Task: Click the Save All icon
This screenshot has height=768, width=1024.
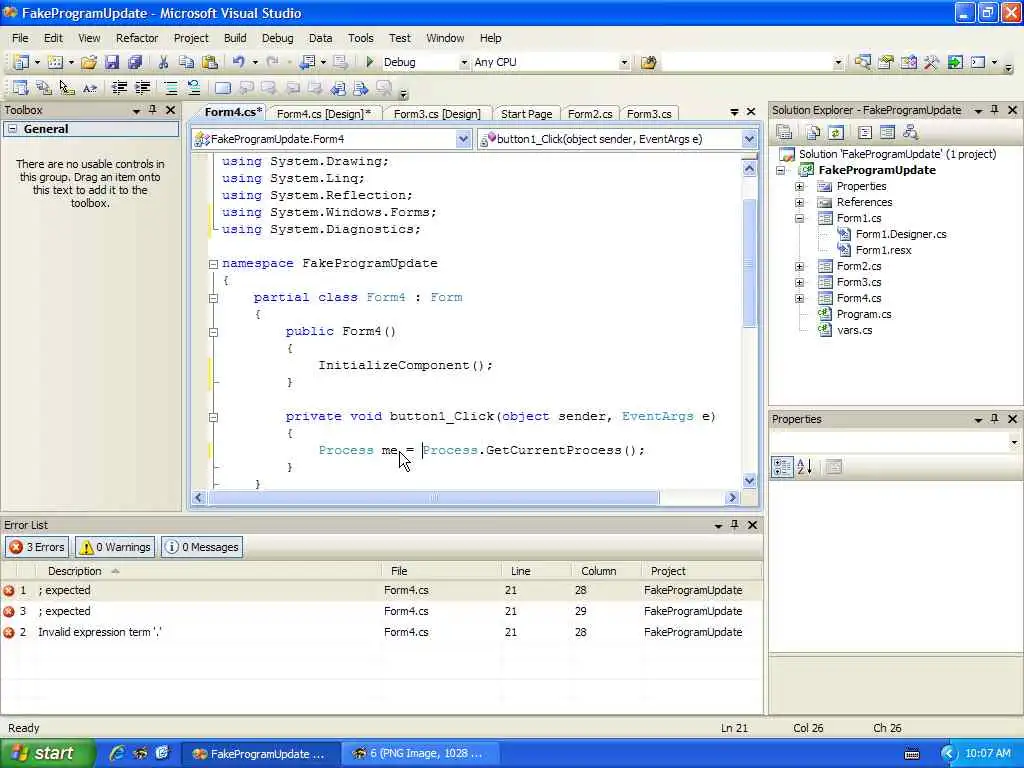Action: [x=135, y=62]
